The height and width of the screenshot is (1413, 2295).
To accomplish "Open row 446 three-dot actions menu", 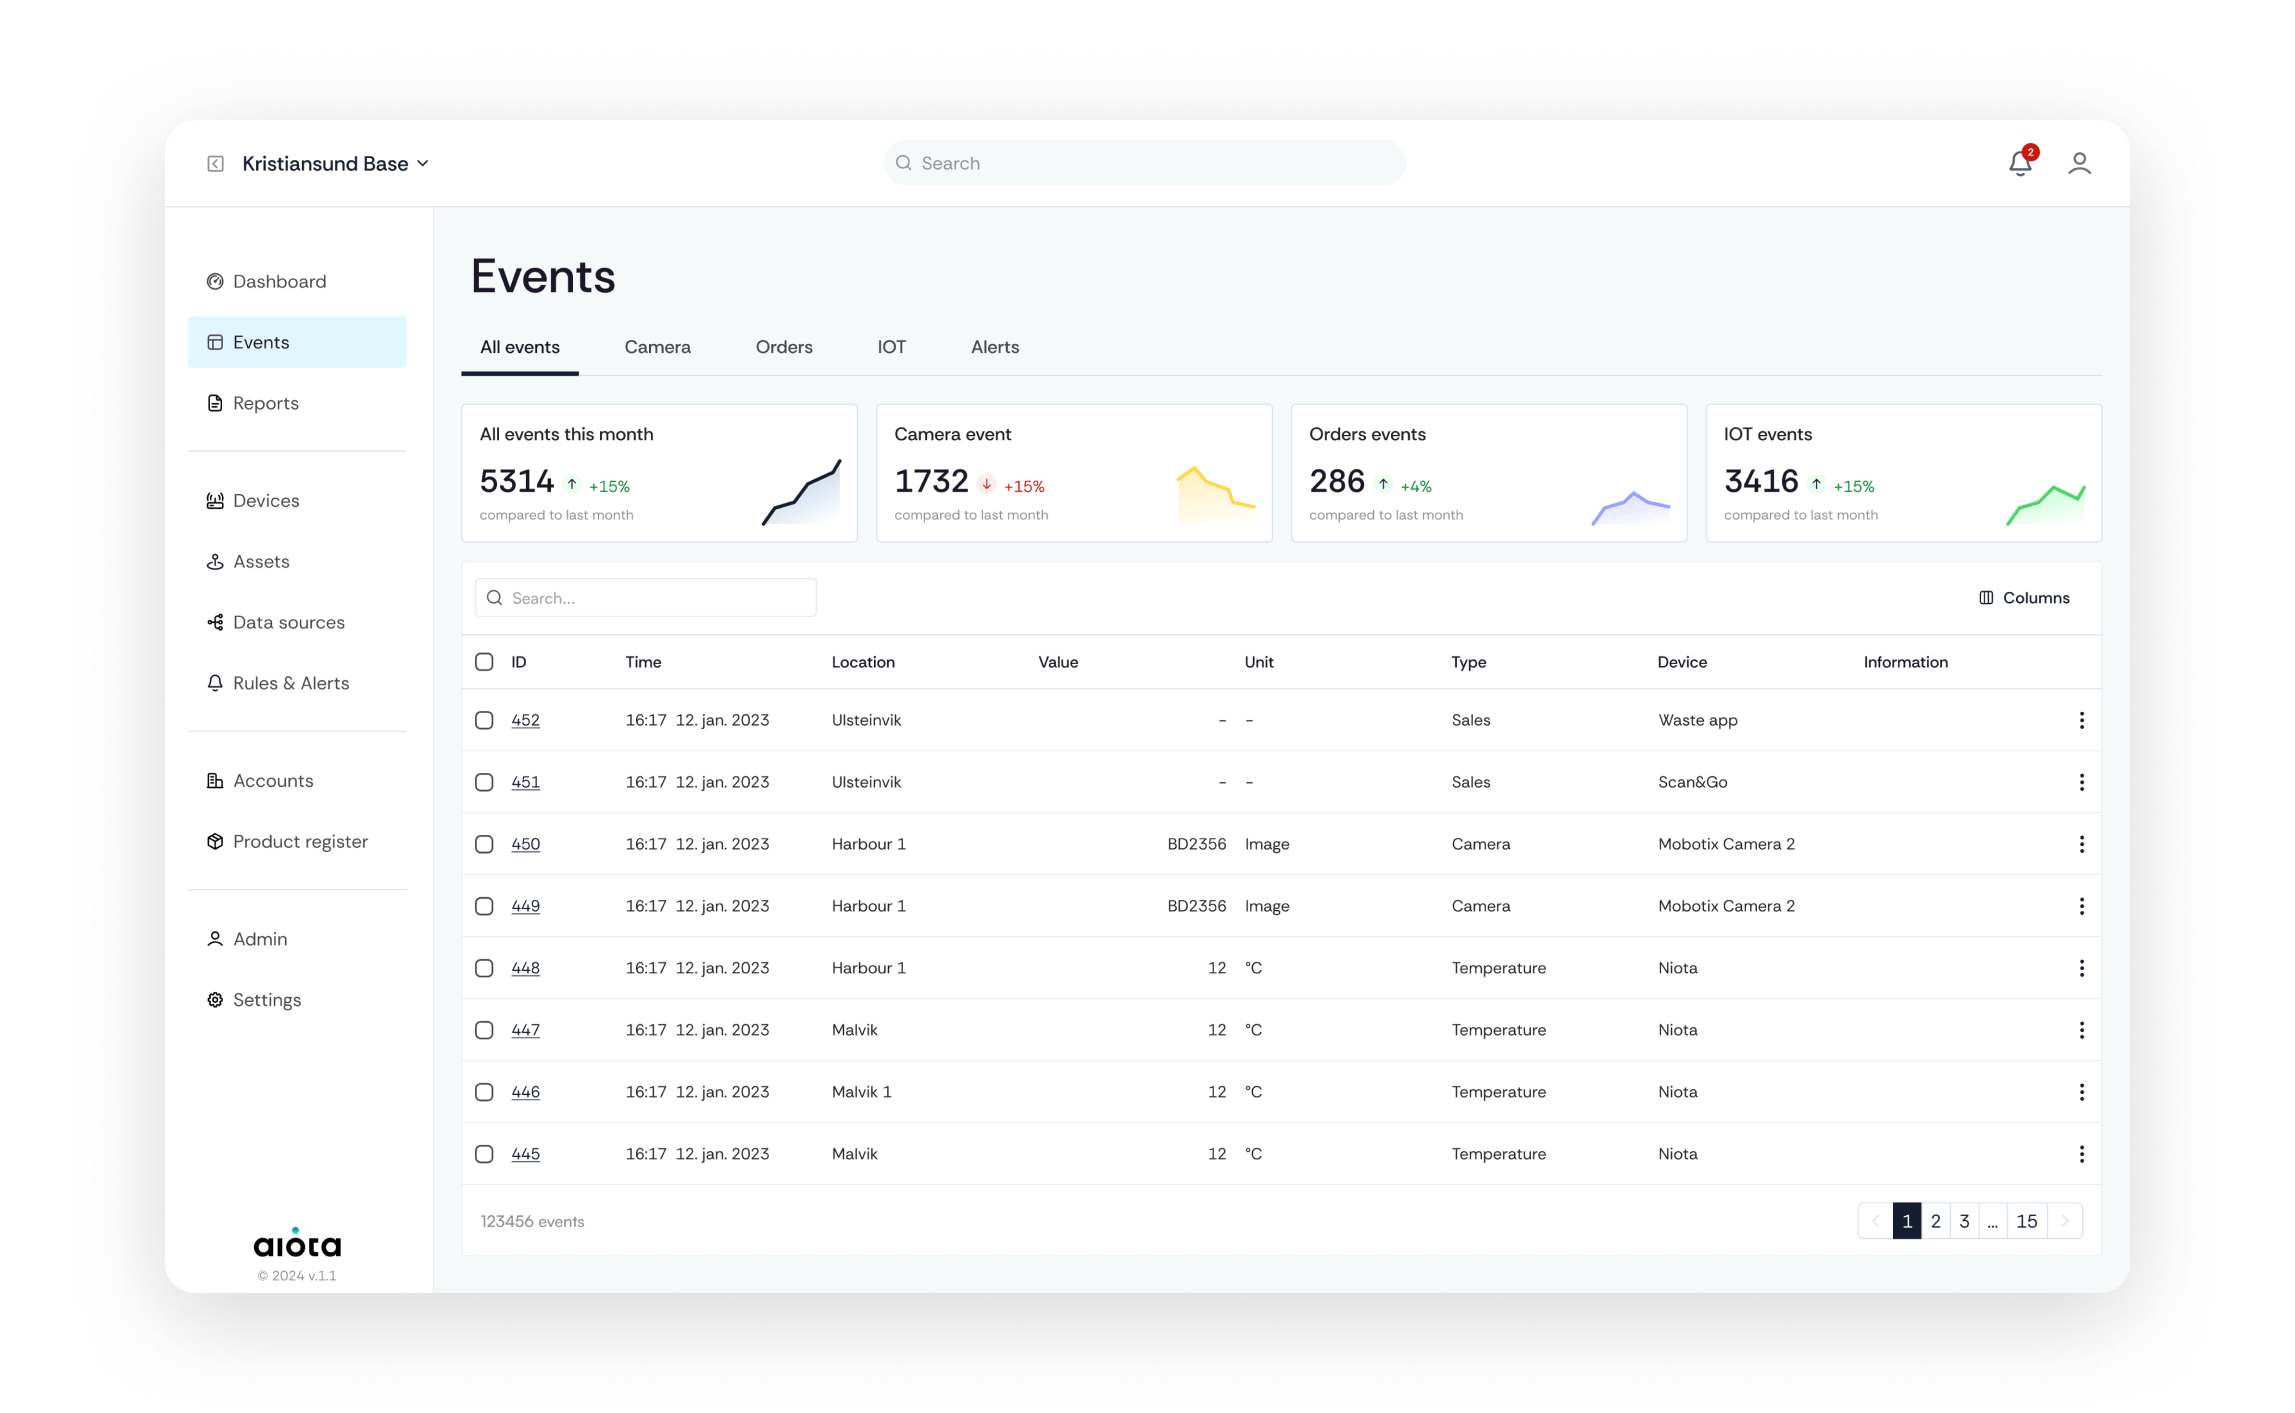I will click(2081, 1092).
